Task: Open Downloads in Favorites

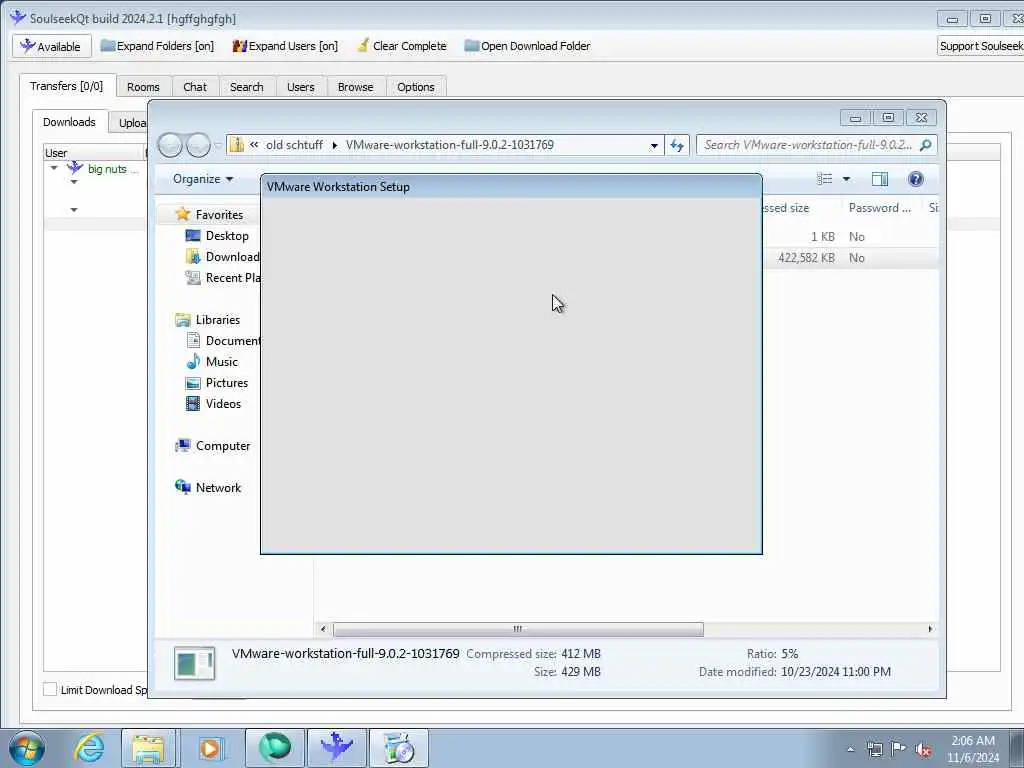Action: (x=222, y=257)
